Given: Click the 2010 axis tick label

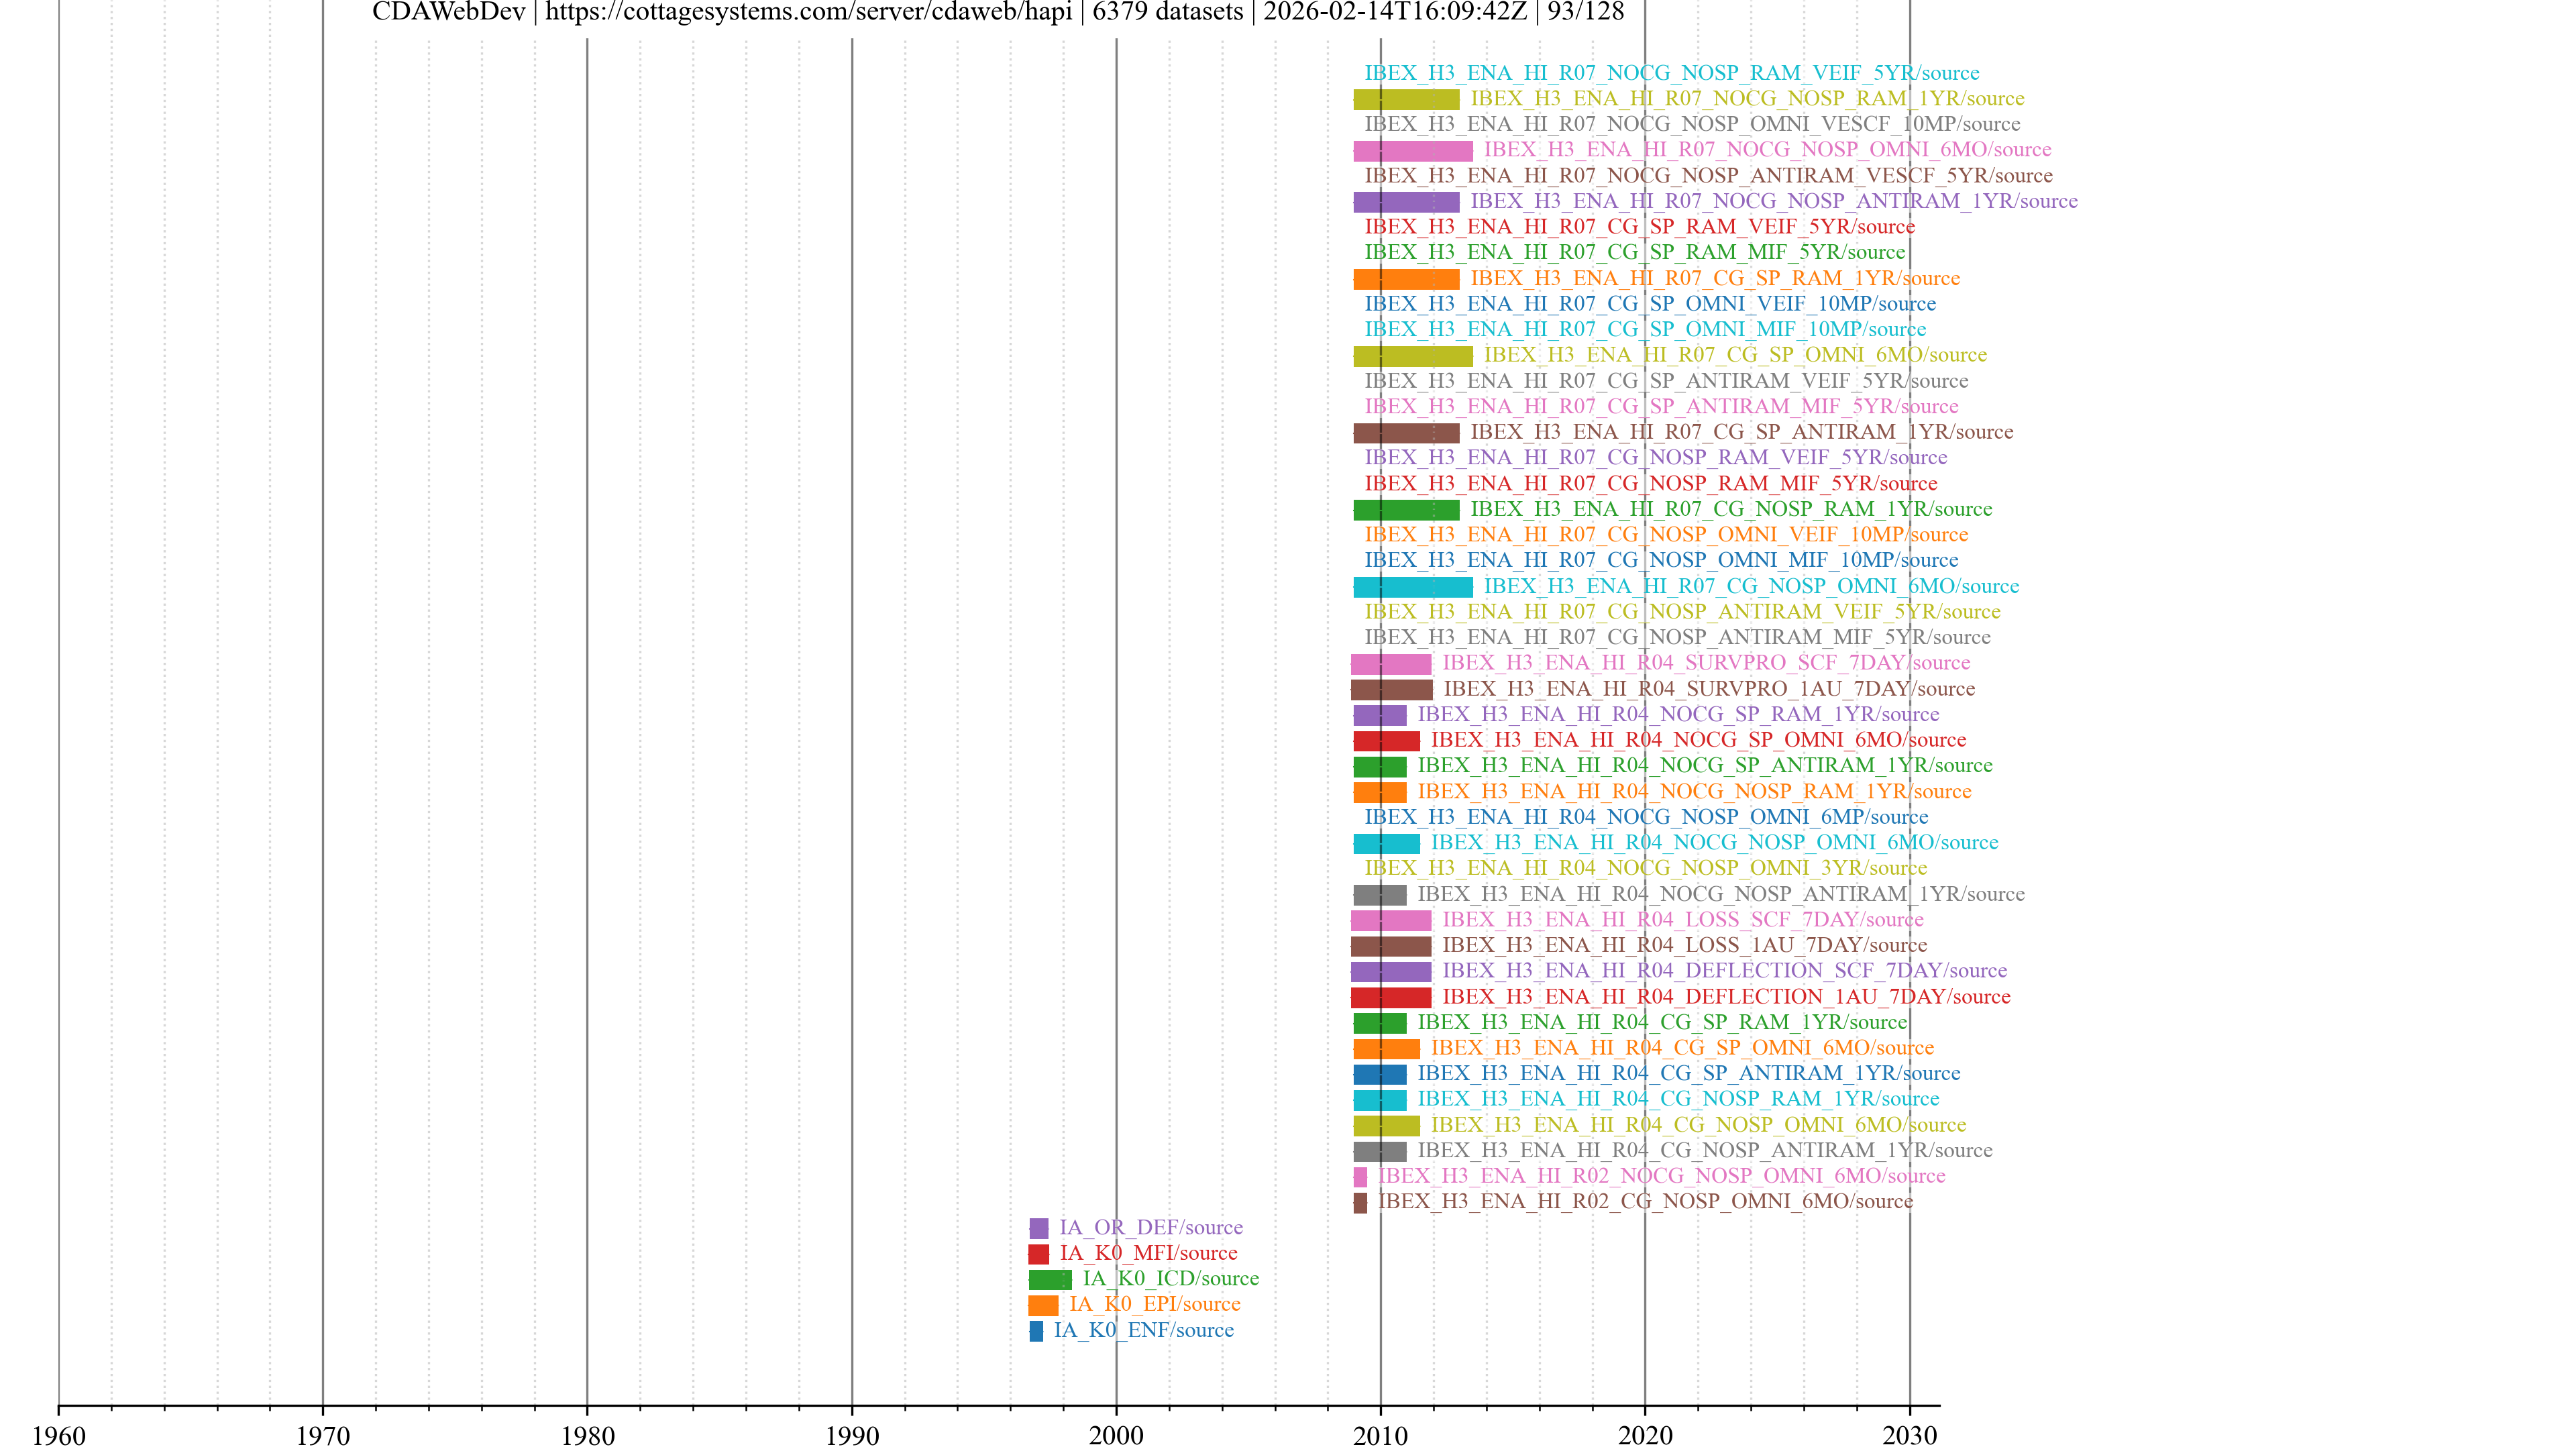Looking at the screenshot, I should coord(1380,1436).
